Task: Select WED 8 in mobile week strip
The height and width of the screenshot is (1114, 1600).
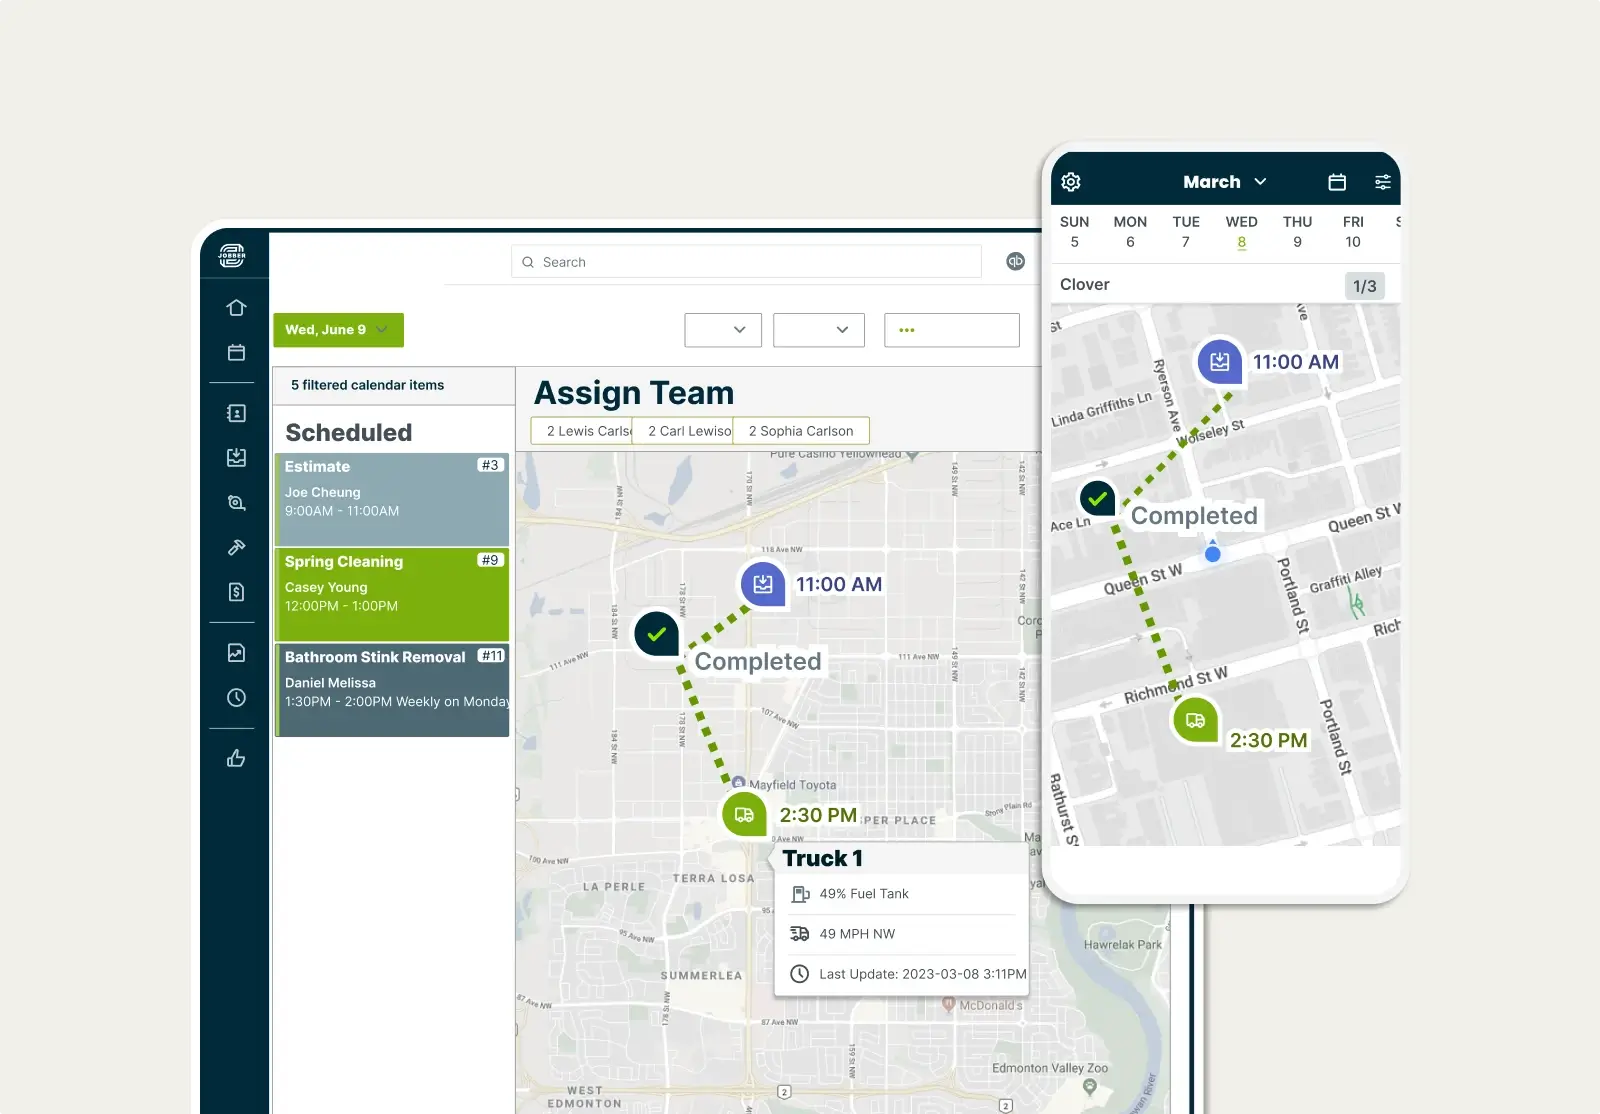Action: 1241,232
